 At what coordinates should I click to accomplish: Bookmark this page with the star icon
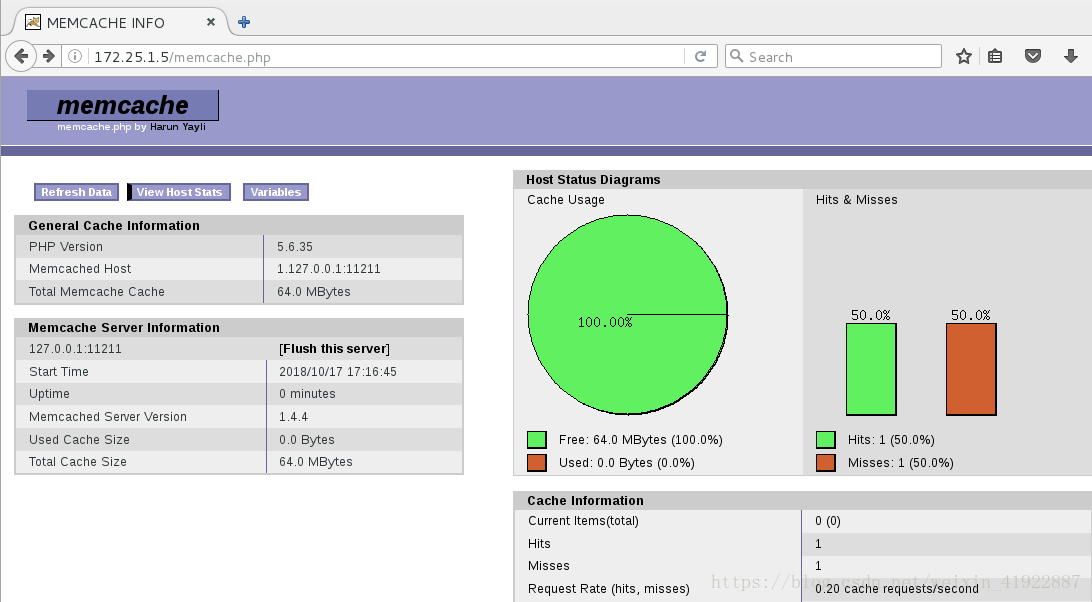click(963, 56)
